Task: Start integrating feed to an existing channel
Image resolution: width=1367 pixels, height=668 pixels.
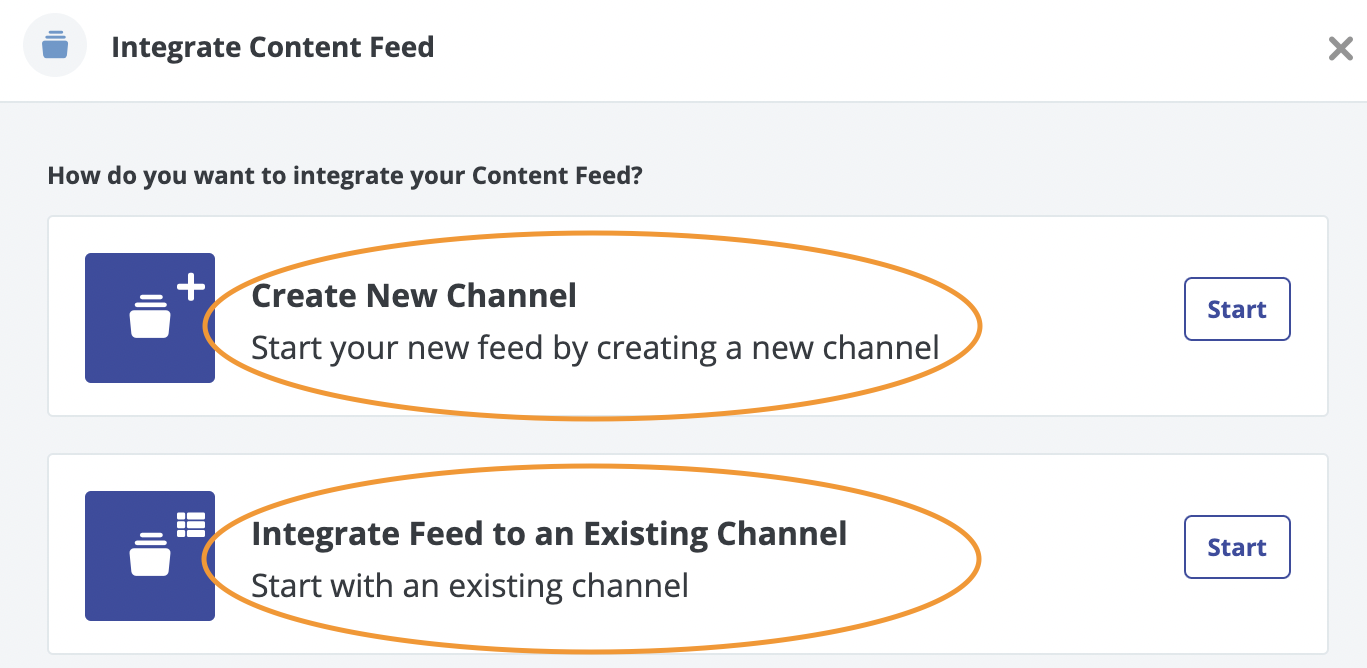Action: click(x=1237, y=547)
